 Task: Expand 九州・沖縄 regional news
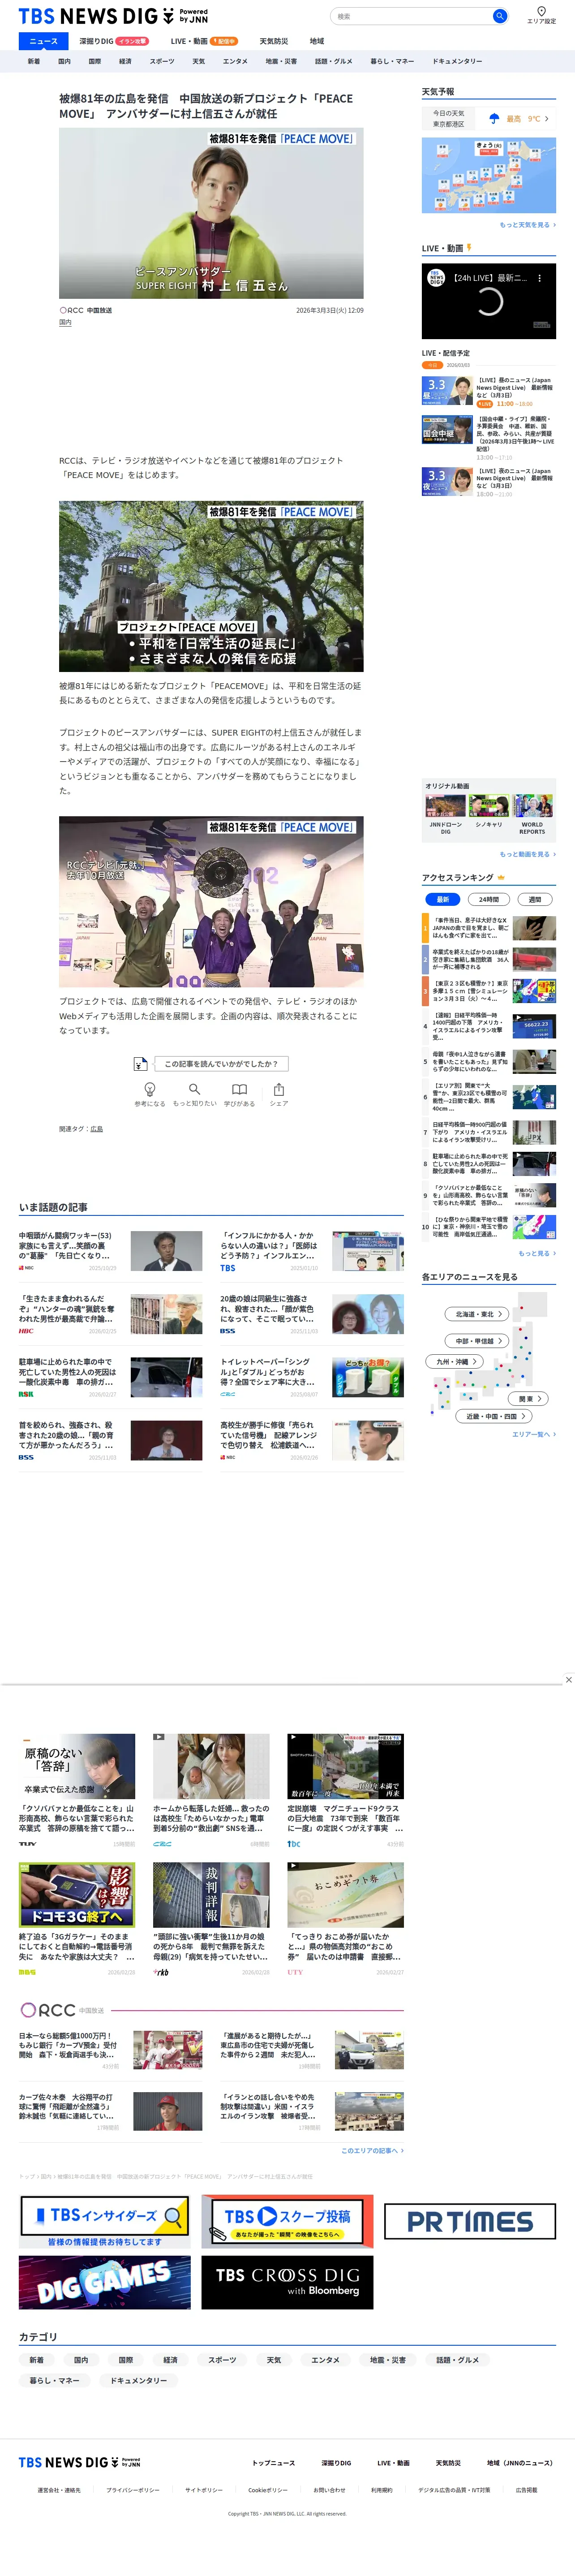(x=455, y=1361)
